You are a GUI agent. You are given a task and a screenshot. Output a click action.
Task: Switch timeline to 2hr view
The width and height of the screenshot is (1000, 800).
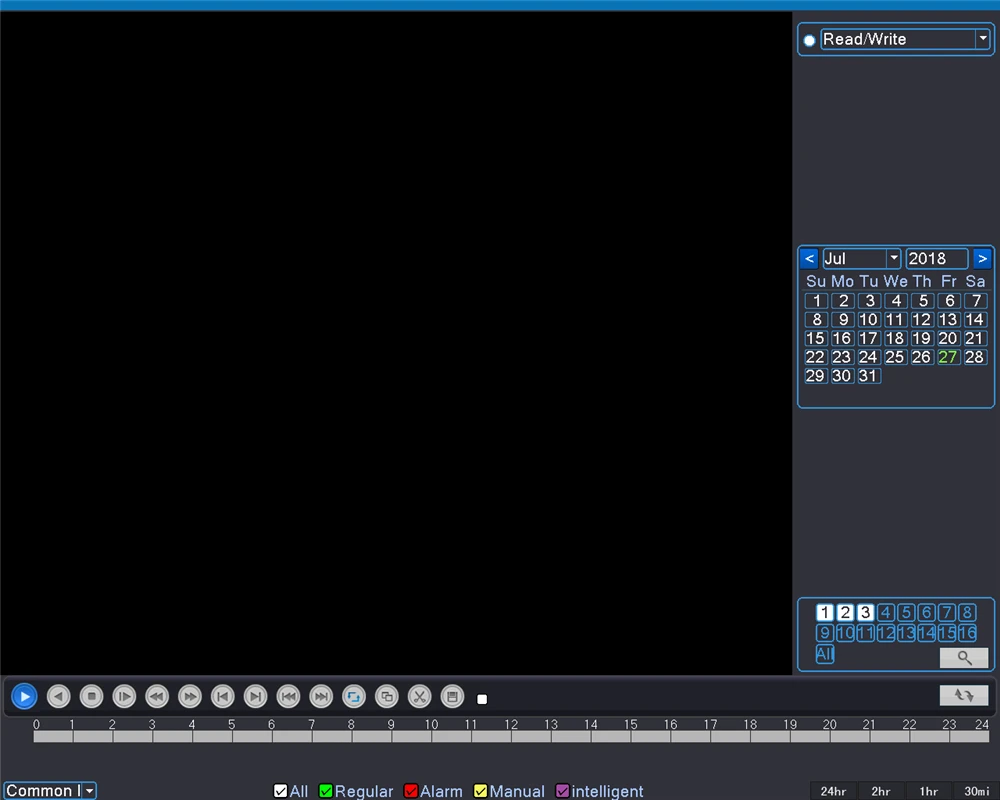point(881,791)
